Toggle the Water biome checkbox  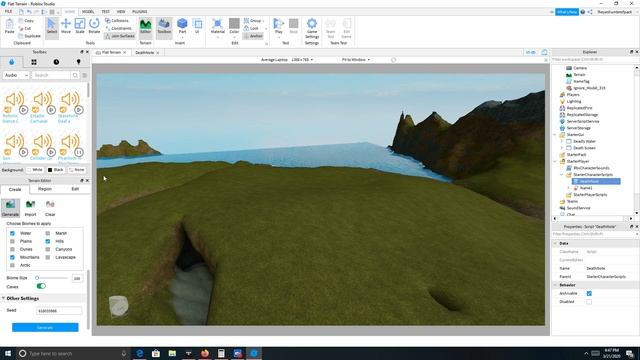(12, 233)
